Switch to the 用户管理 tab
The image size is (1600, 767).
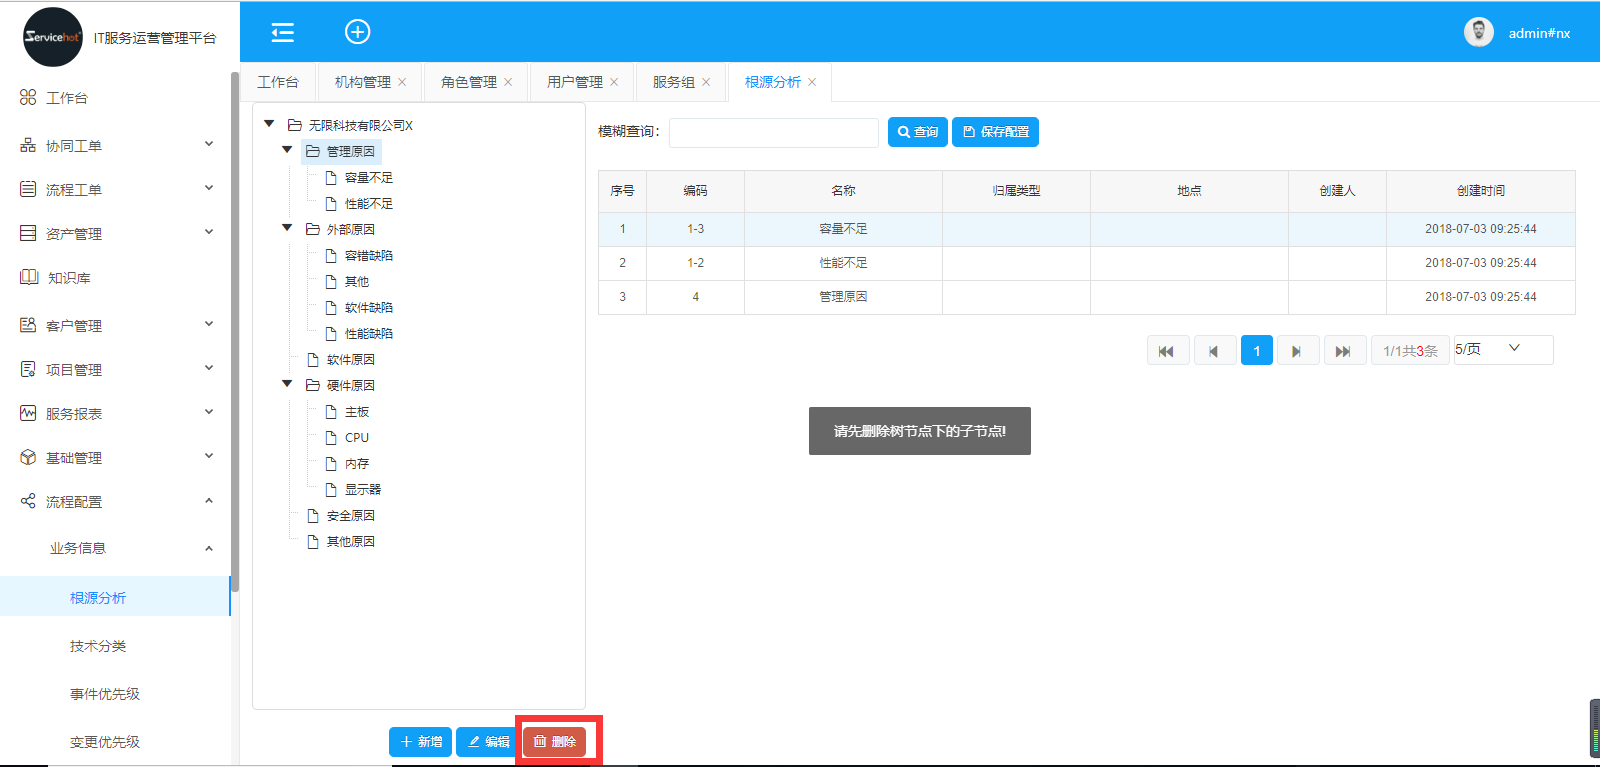click(x=574, y=82)
